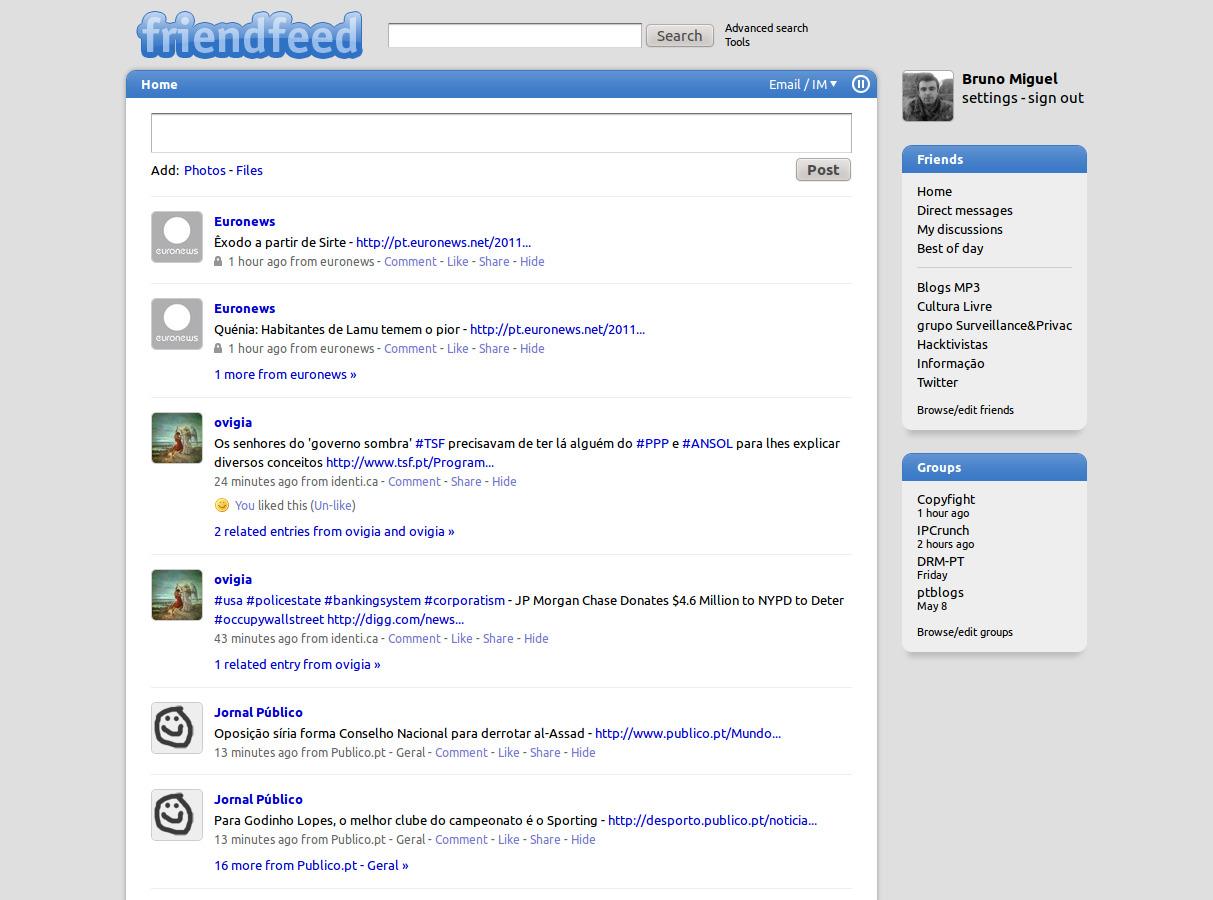Open Best of day
The image size is (1213, 900).
click(x=950, y=248)
